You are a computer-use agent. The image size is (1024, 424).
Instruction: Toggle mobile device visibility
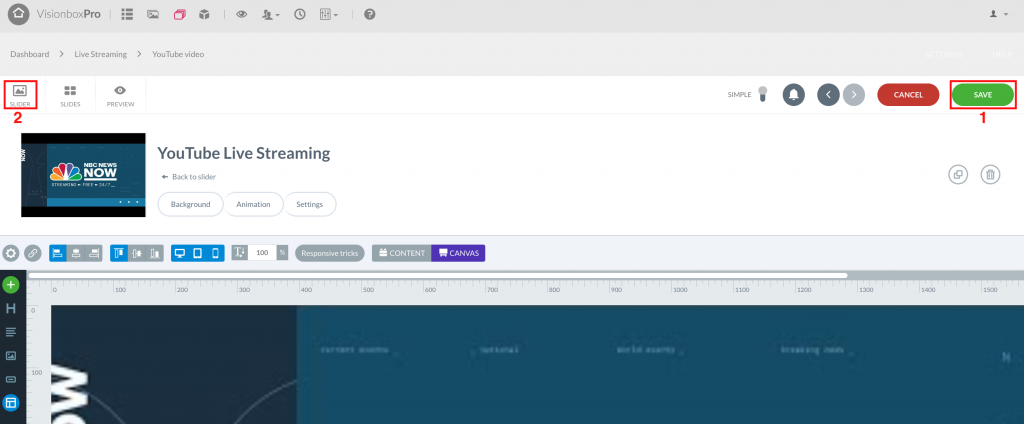[x=216, y=253]
